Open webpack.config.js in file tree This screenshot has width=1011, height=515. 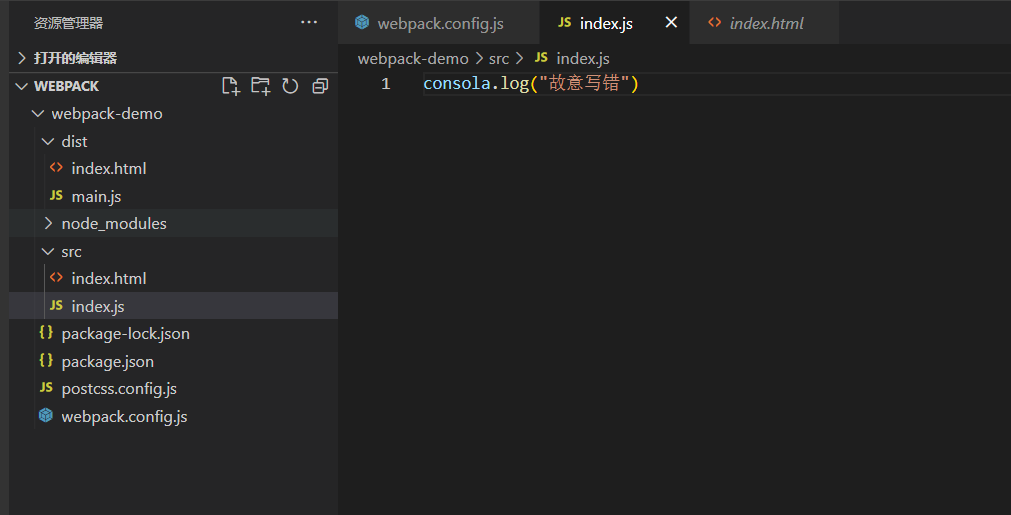click(173, 416)
